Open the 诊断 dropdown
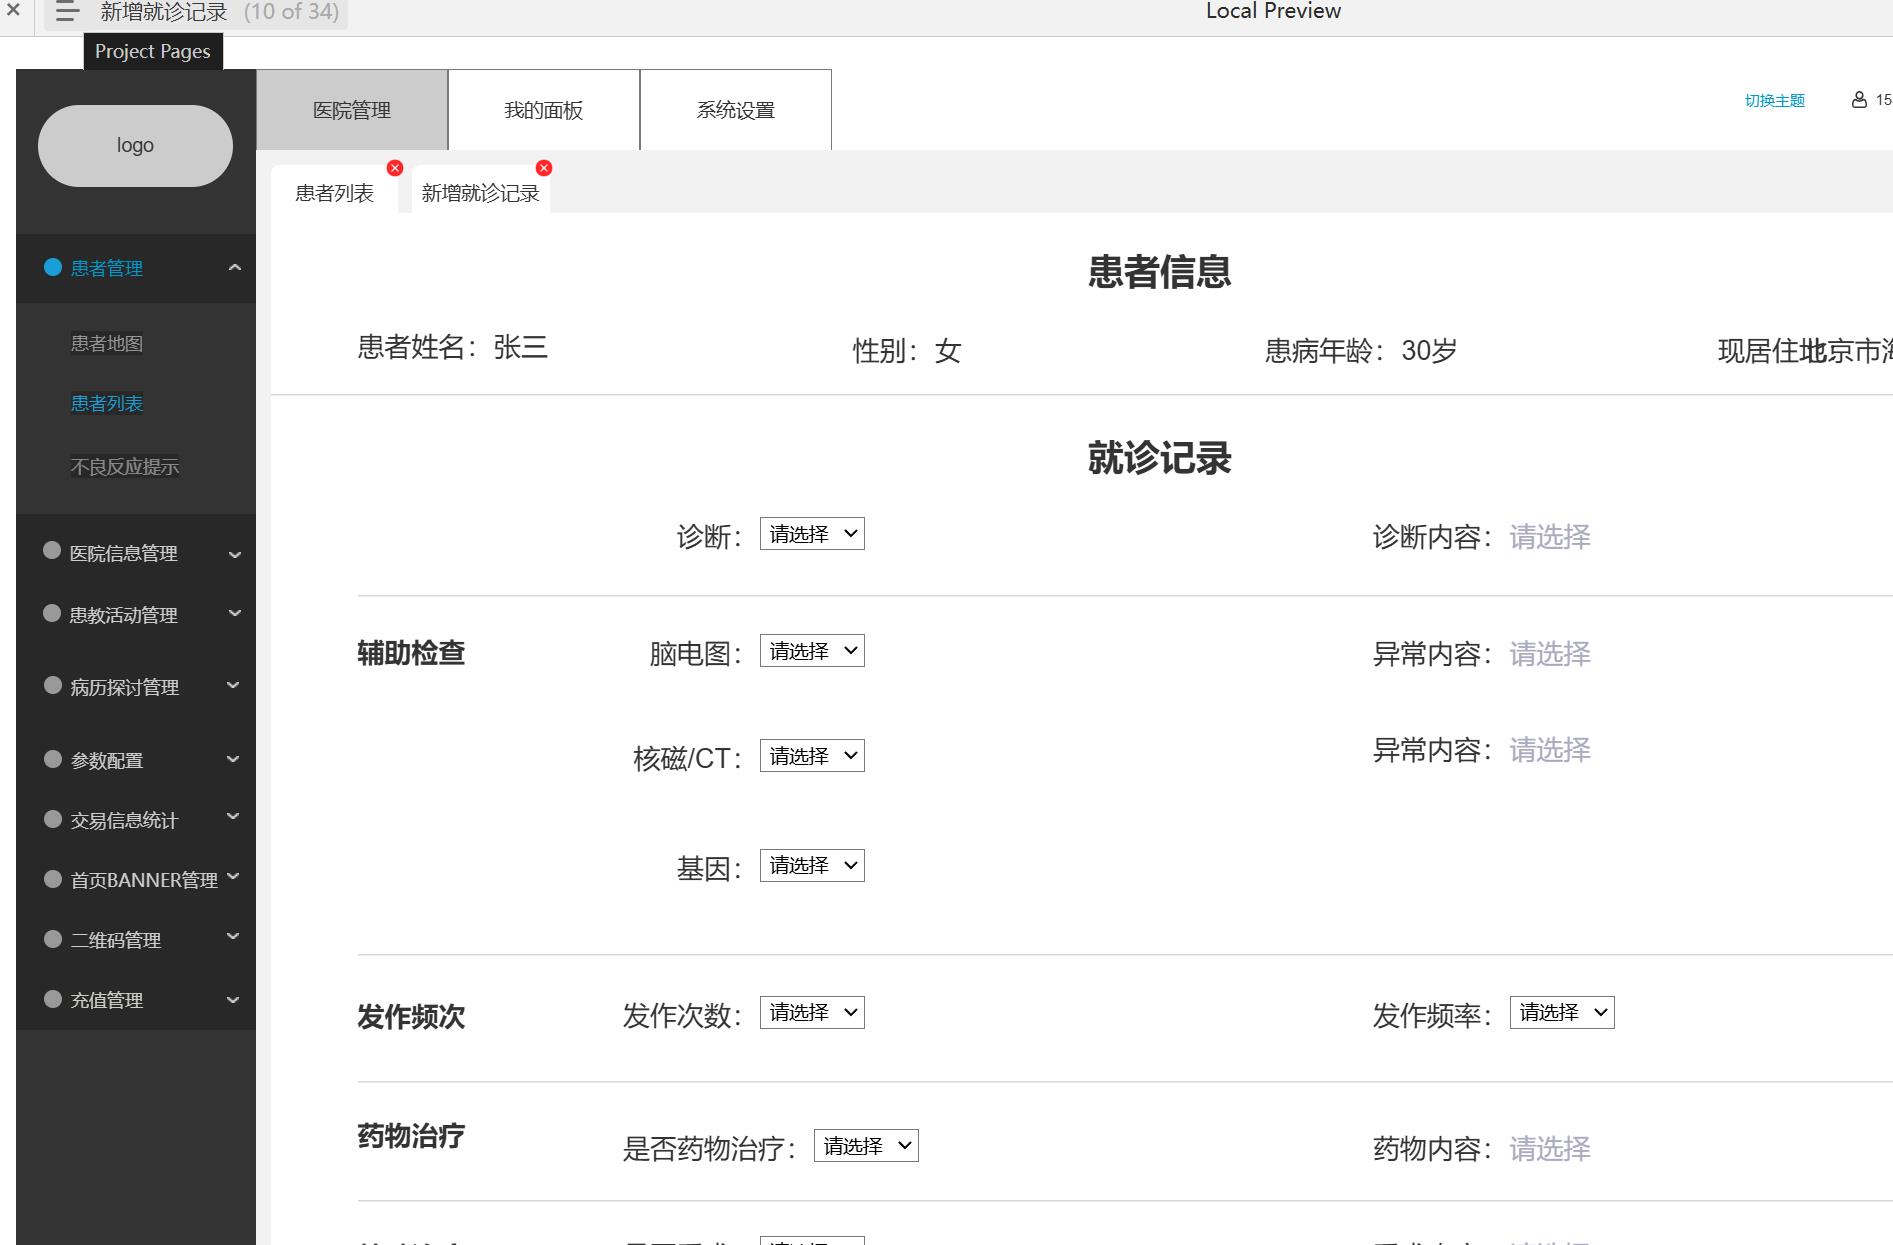 pos(812,534)
